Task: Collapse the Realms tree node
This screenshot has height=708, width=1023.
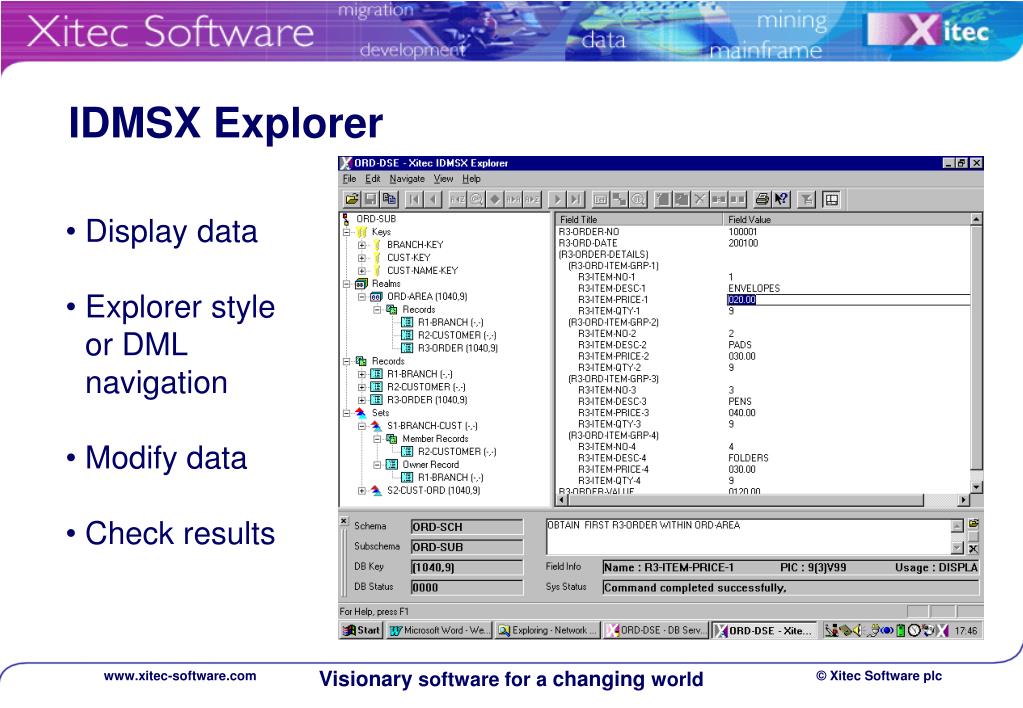Action: pos(347,284)
